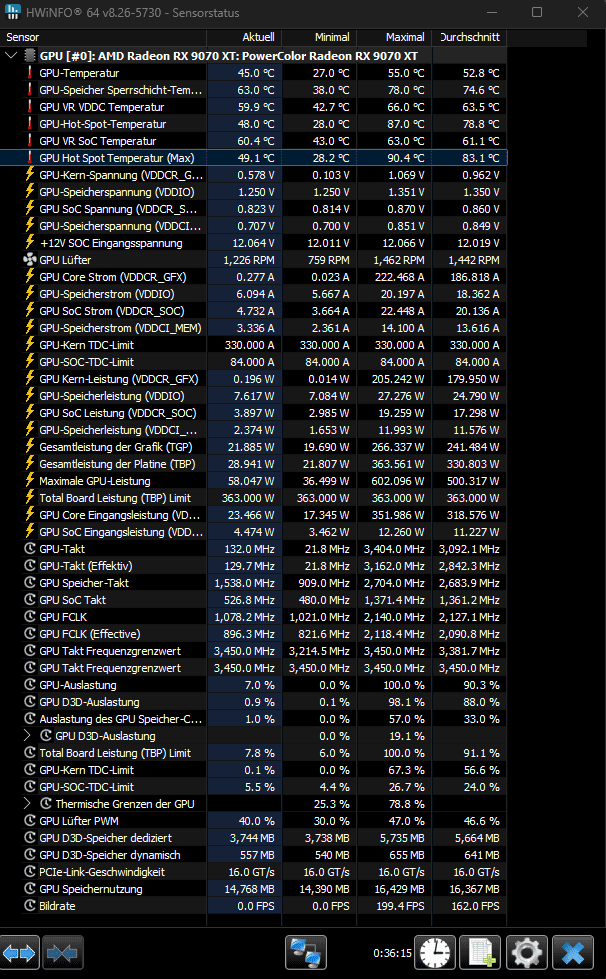Image resolution: width=606 pixels, height=979 pixels.
Task: Collapse the AMD Radeon RX 9070 XT group
Action: (x=11, y=56)
